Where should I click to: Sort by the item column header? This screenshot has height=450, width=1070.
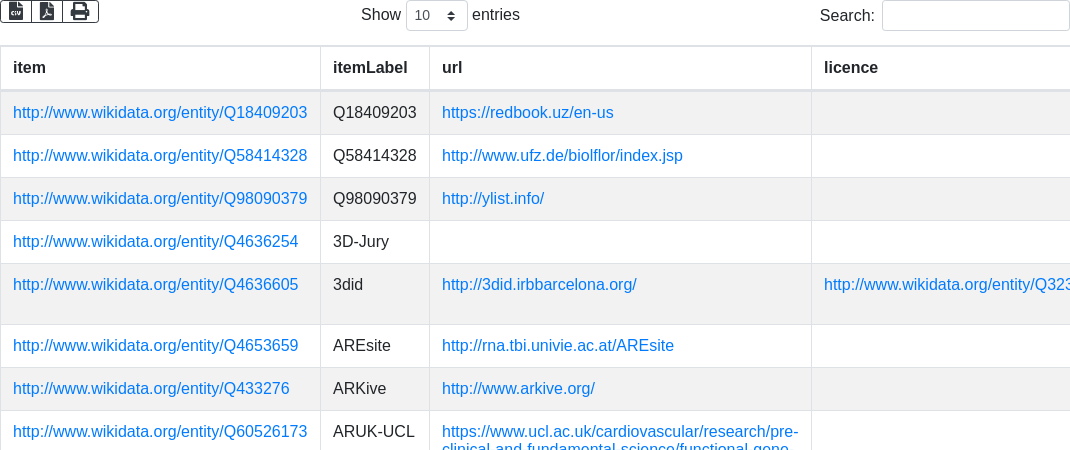tap(160, 68)
